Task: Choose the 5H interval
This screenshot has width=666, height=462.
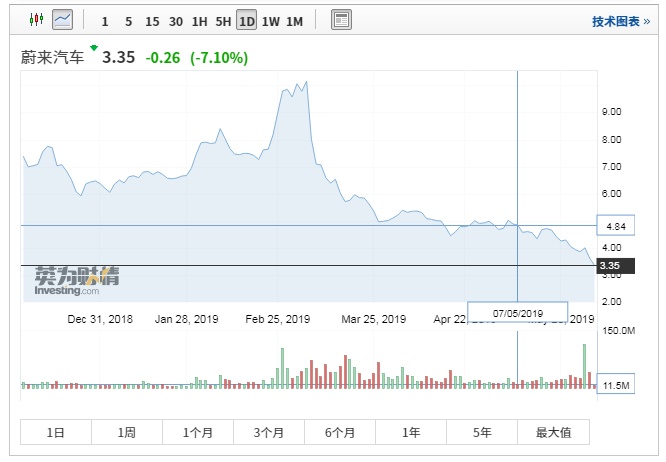Action: [x=223, y=21]
